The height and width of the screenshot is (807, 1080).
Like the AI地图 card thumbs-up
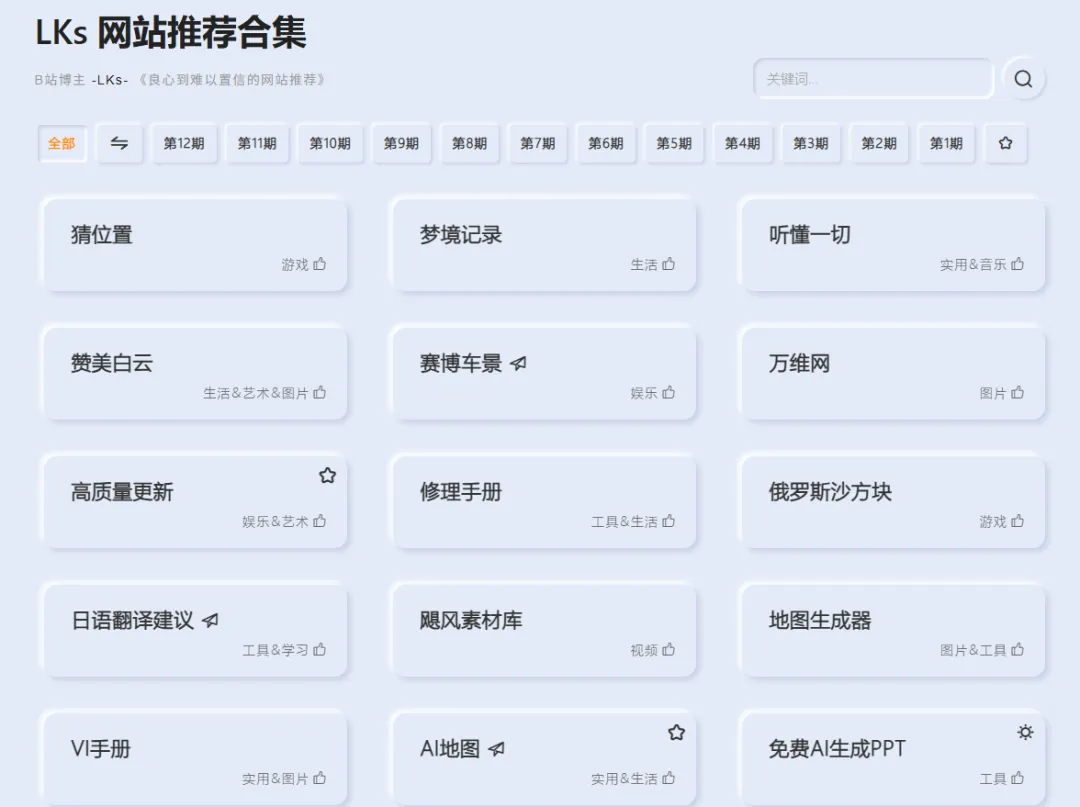[668, 778]
